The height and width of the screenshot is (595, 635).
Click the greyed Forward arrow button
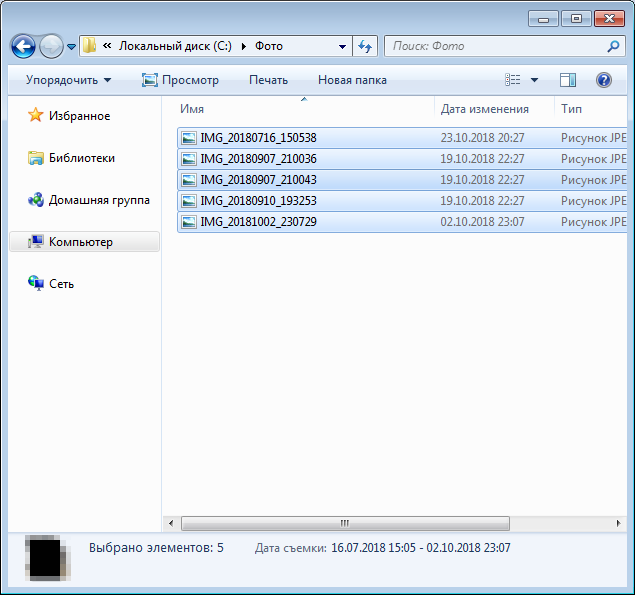tap(51, 47)
